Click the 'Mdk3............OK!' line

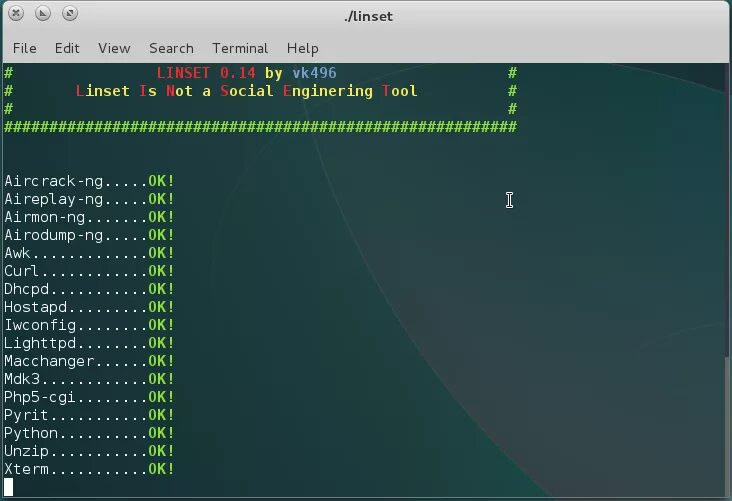[89, 379]
